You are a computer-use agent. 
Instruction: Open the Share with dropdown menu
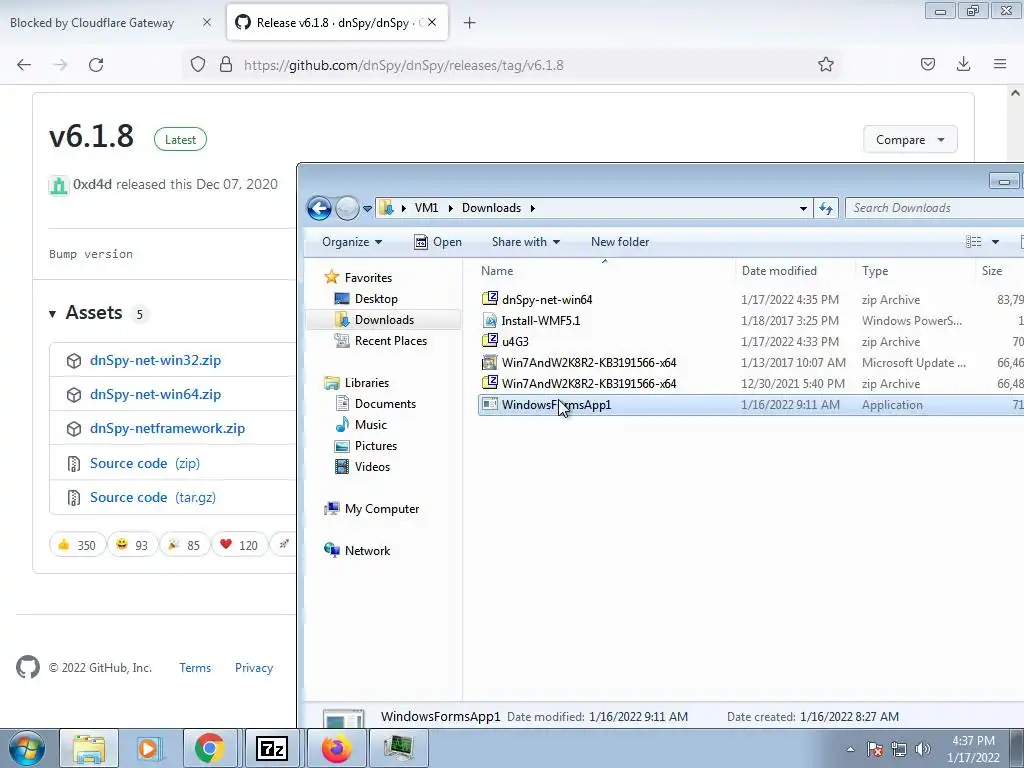pyautogui.click(x=526, y=242)
